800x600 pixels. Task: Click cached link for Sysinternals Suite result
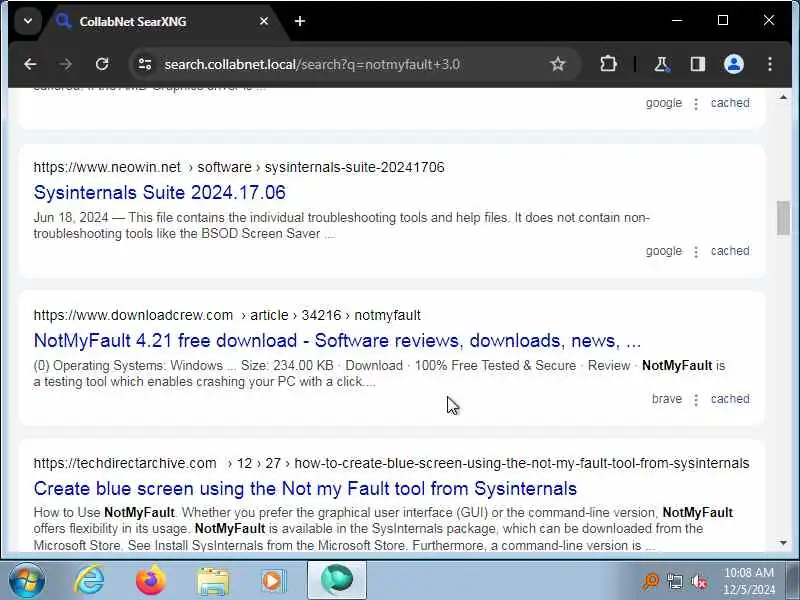click(x=730, y=251)
